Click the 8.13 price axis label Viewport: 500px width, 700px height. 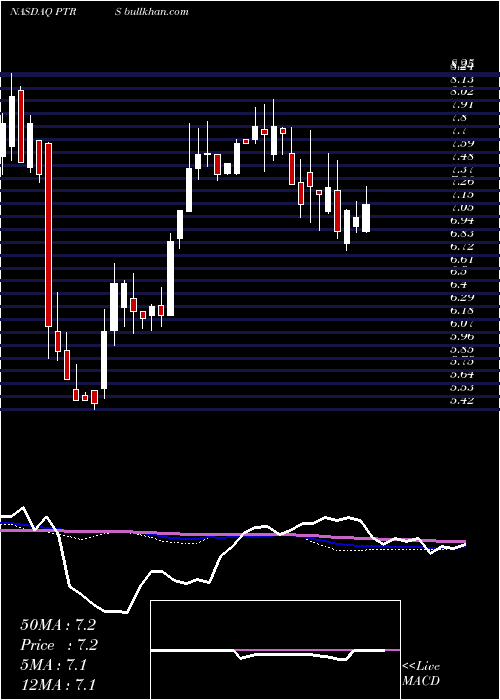point(462,79)
